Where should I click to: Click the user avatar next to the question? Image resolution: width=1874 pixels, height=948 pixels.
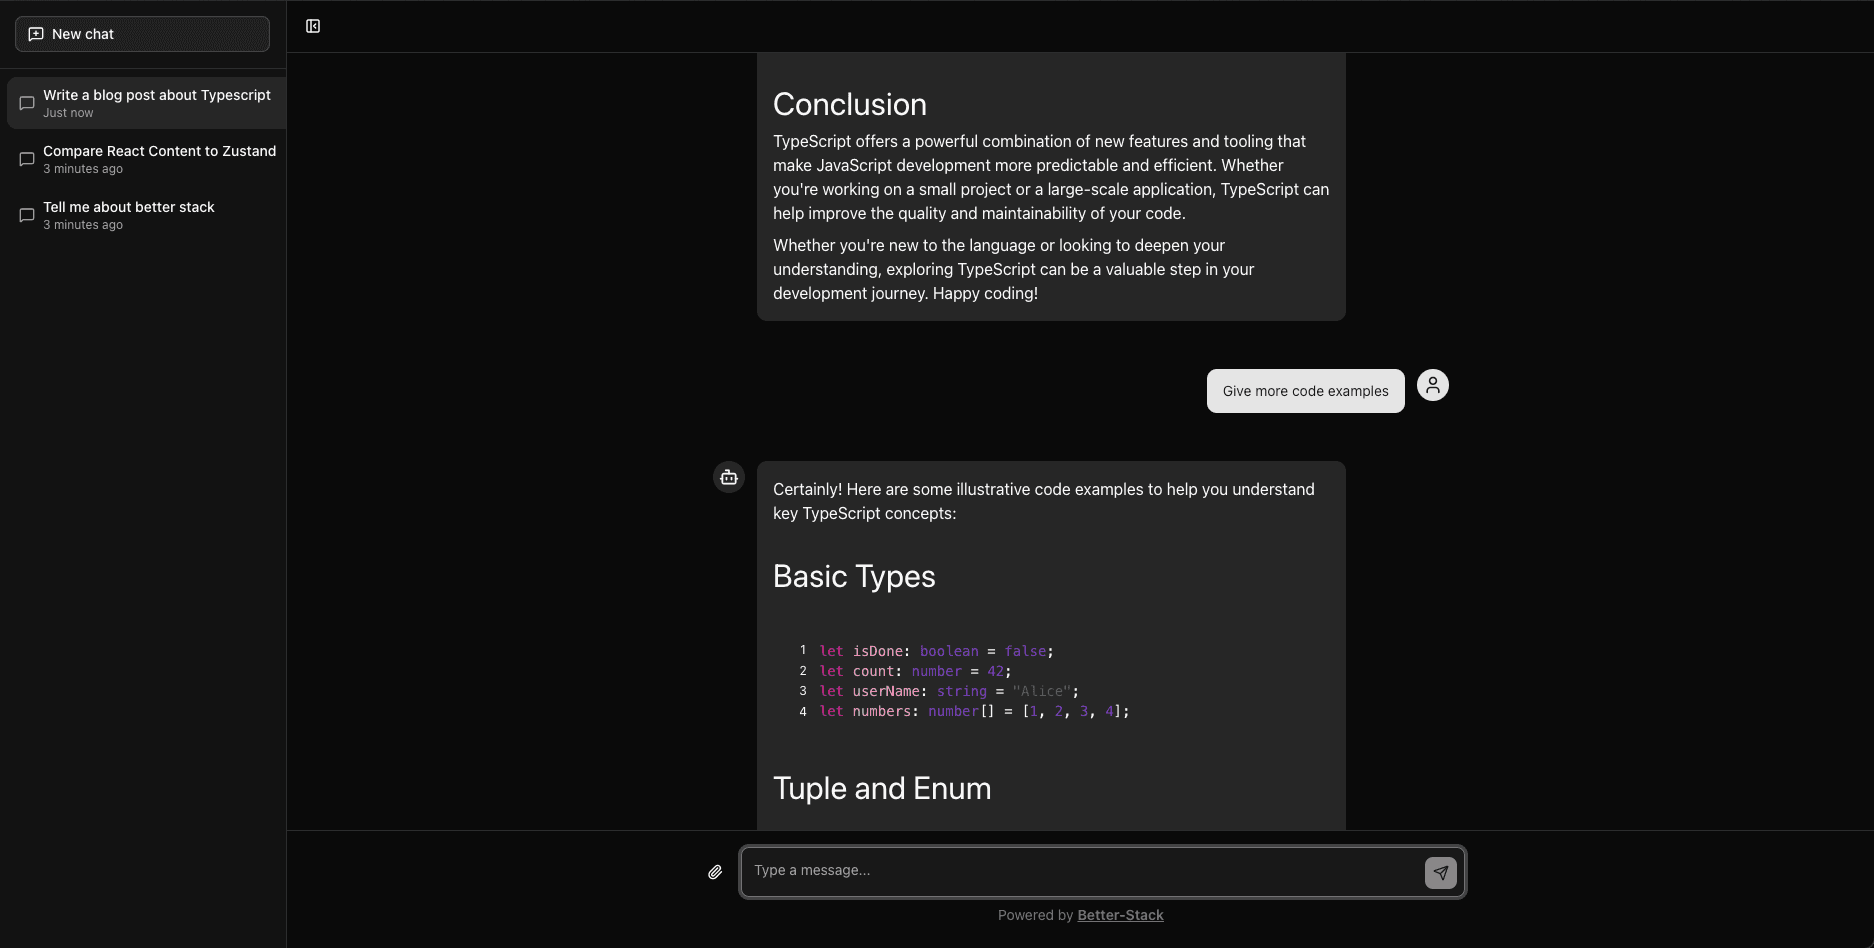coord(1432,384)
